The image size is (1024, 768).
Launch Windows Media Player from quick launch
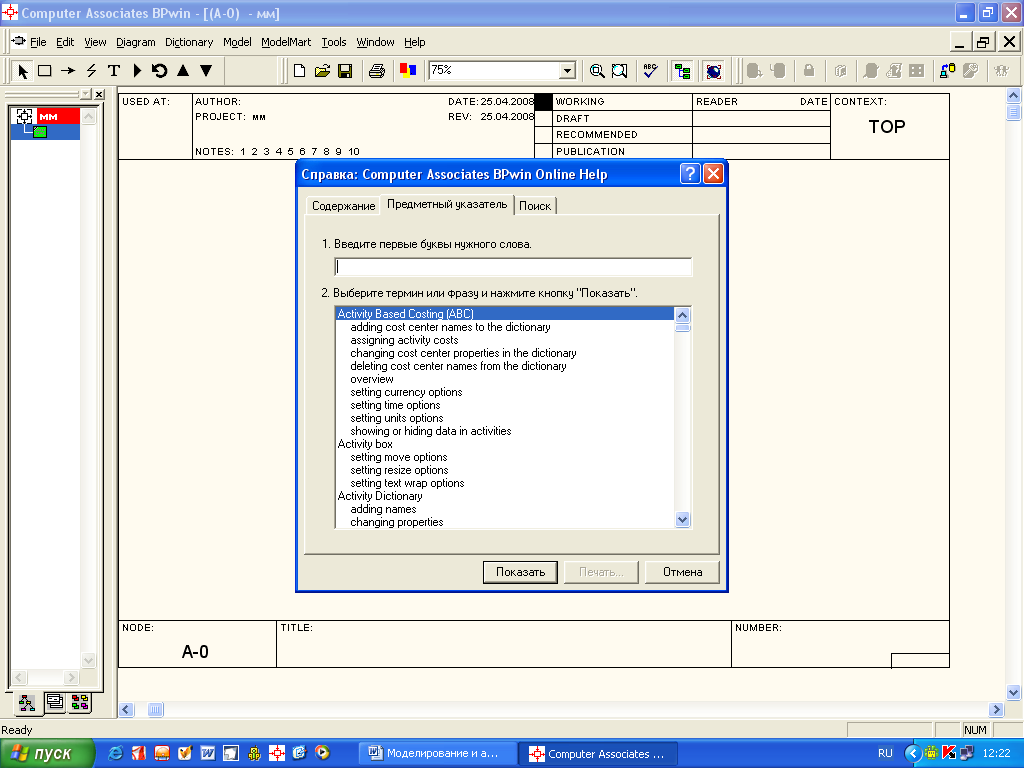(x=323, y=753)
